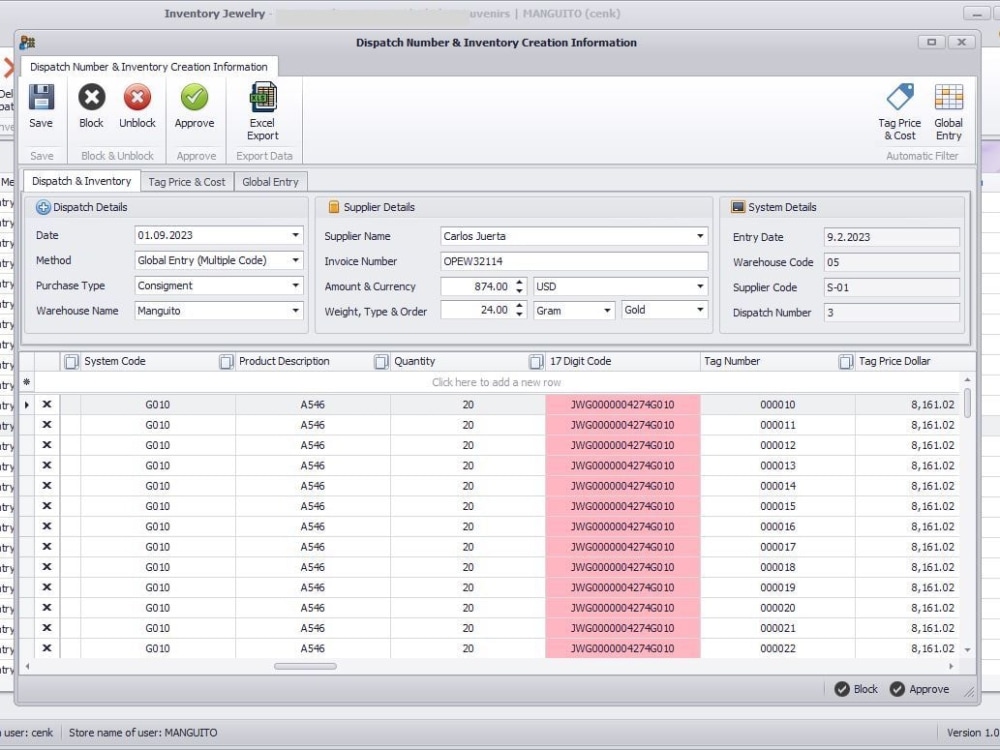
Task: Switch to the Tag Price & Cost tab
Action: click(186, 181)
